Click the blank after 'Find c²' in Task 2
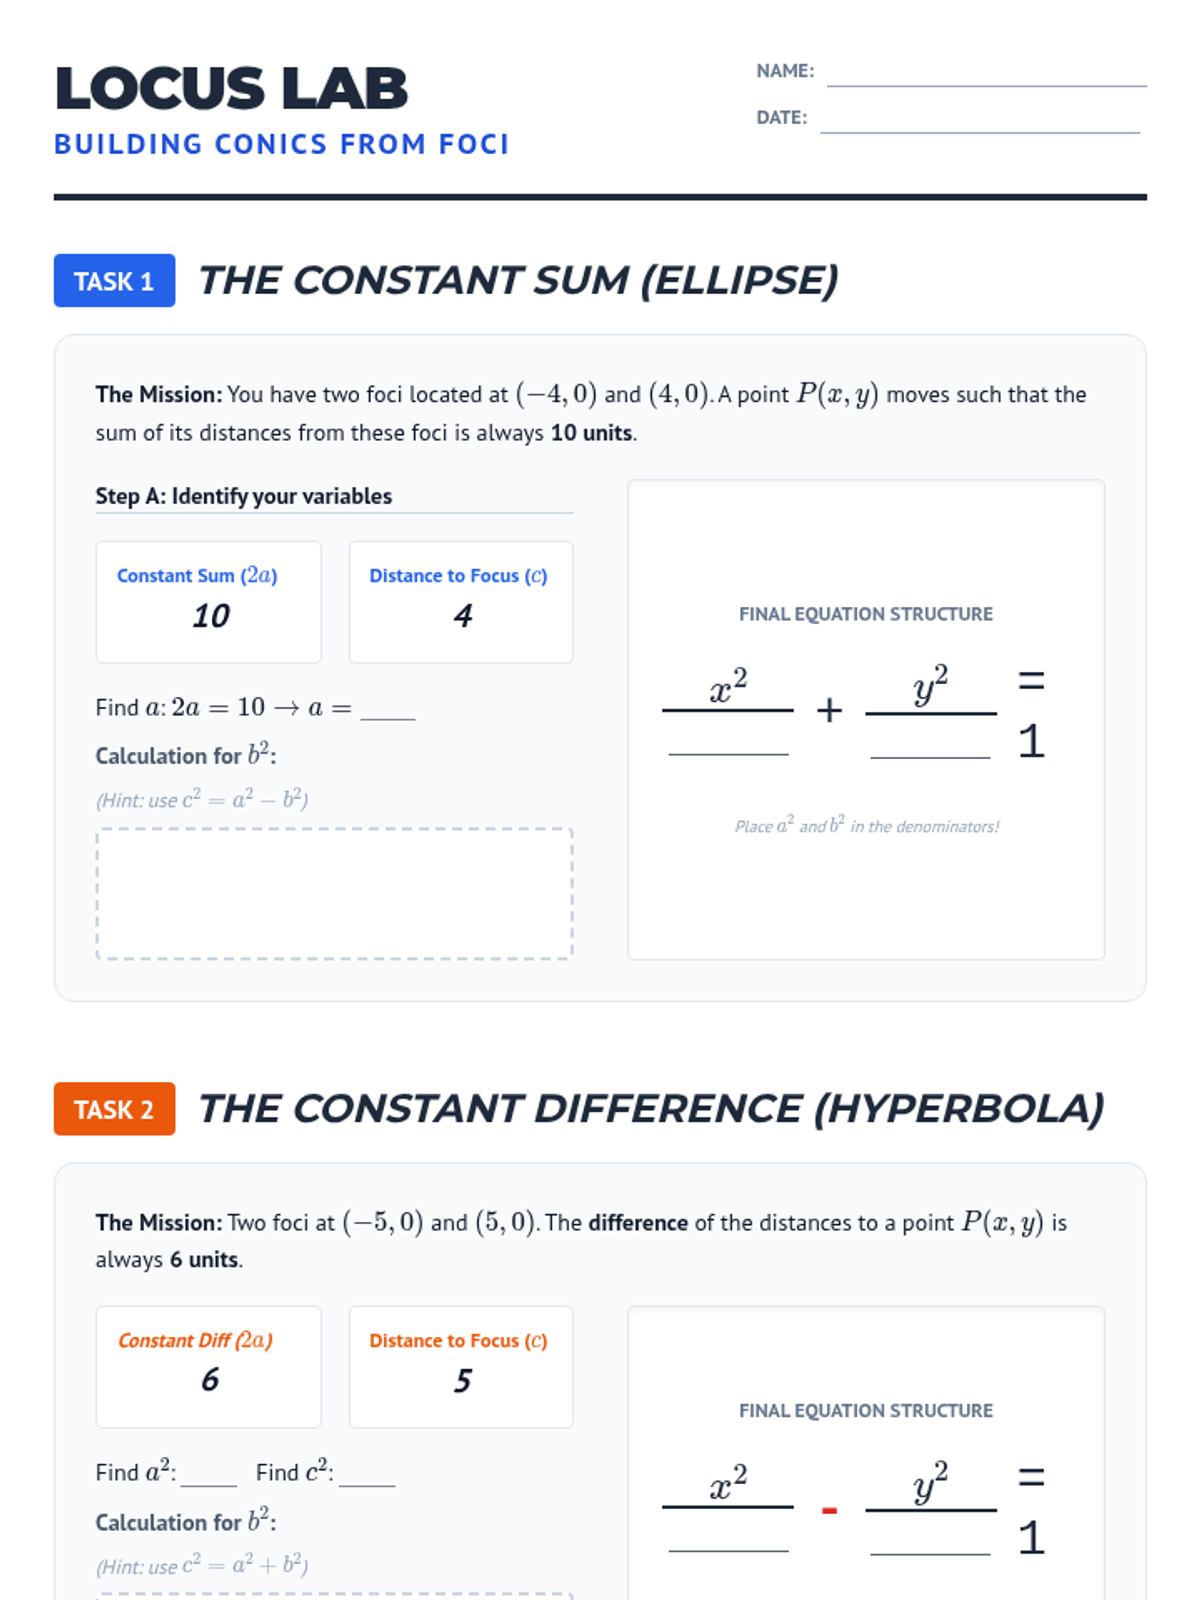Image resolution: width=1200 pixels, height=1600 pixels. pos(367,1474)
